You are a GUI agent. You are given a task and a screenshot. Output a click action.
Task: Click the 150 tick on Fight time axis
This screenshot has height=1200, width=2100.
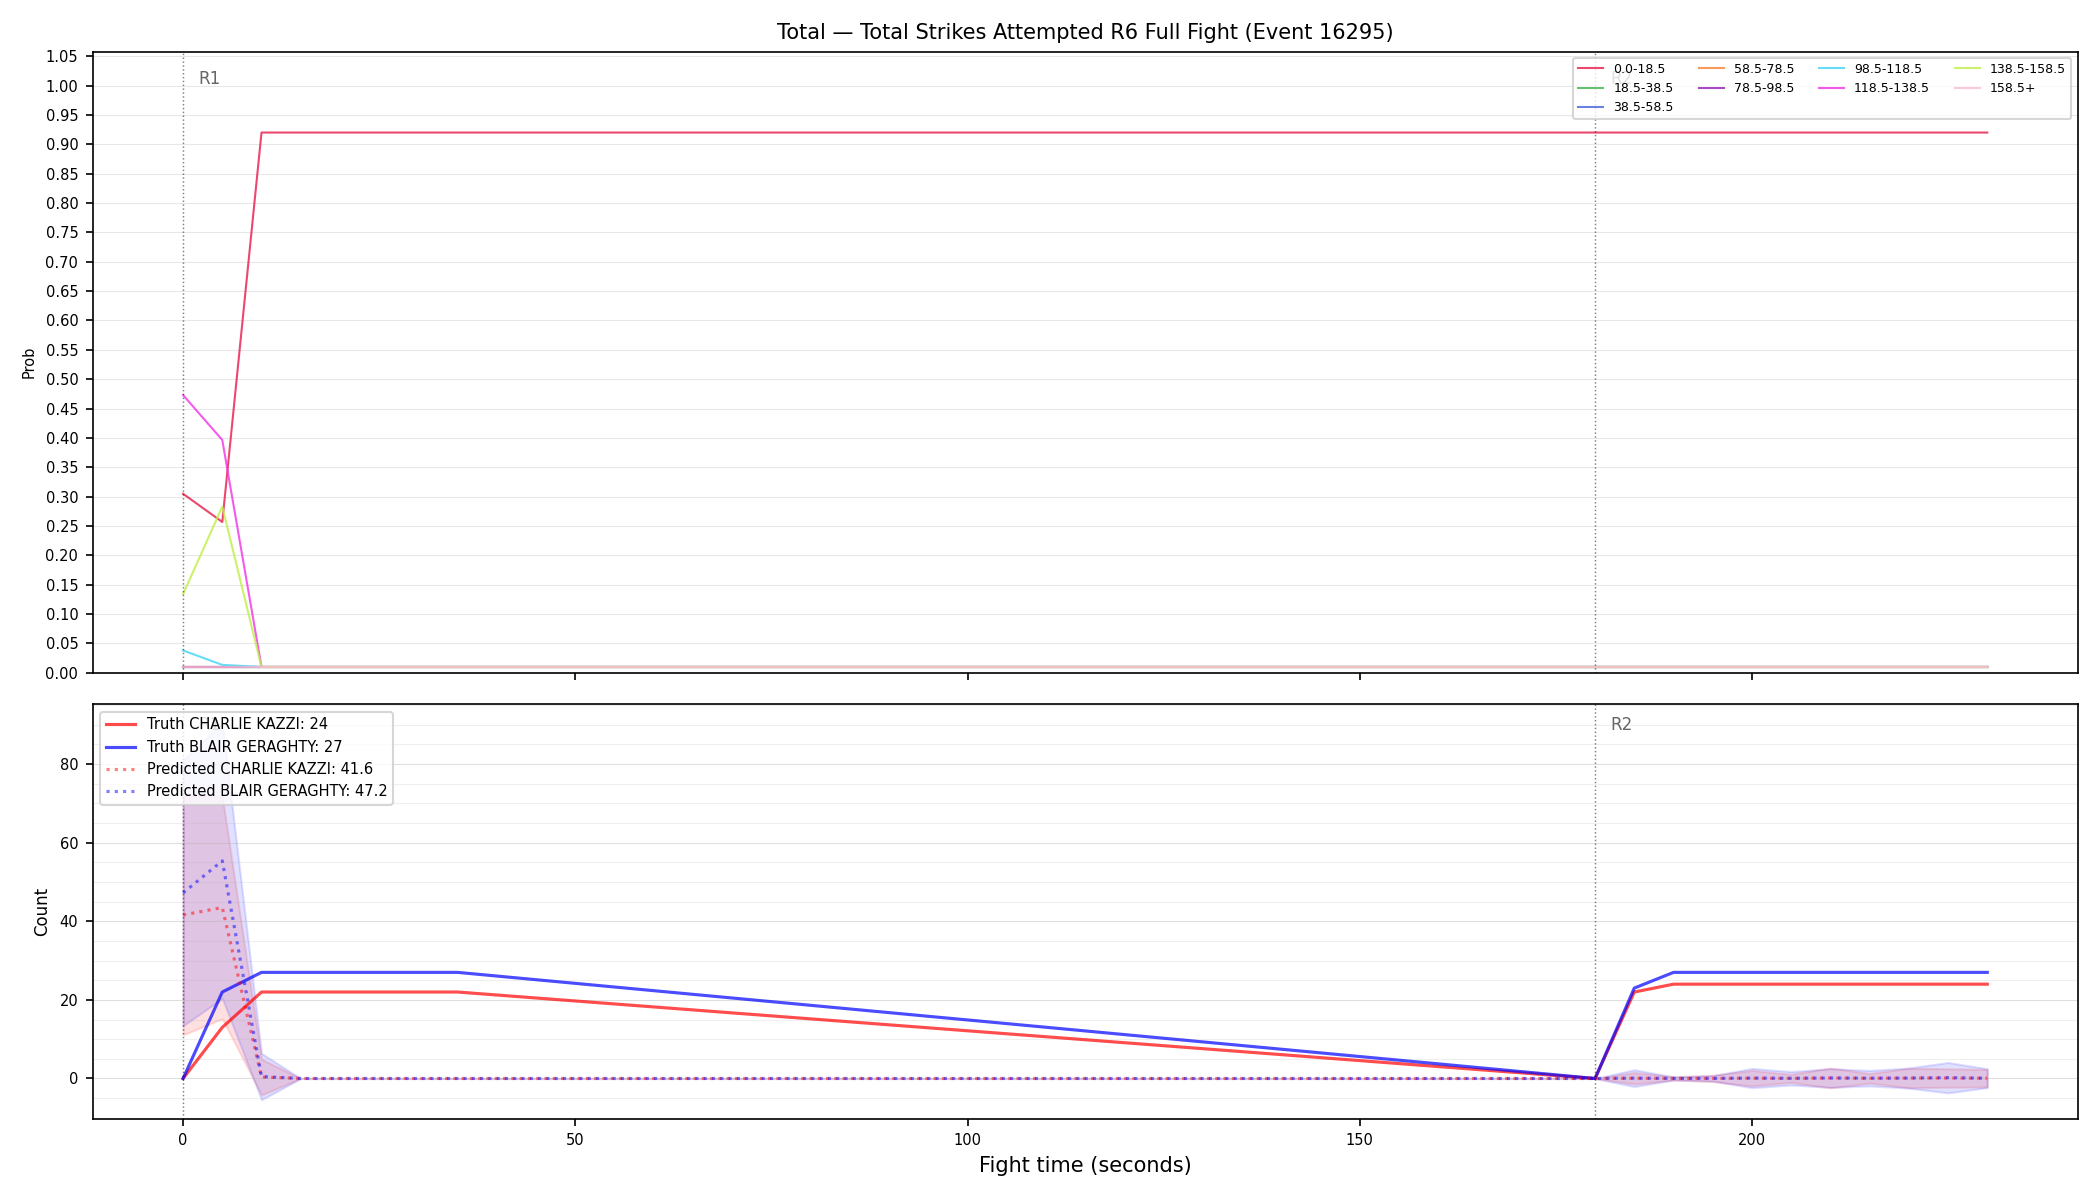[1359, 1139]
